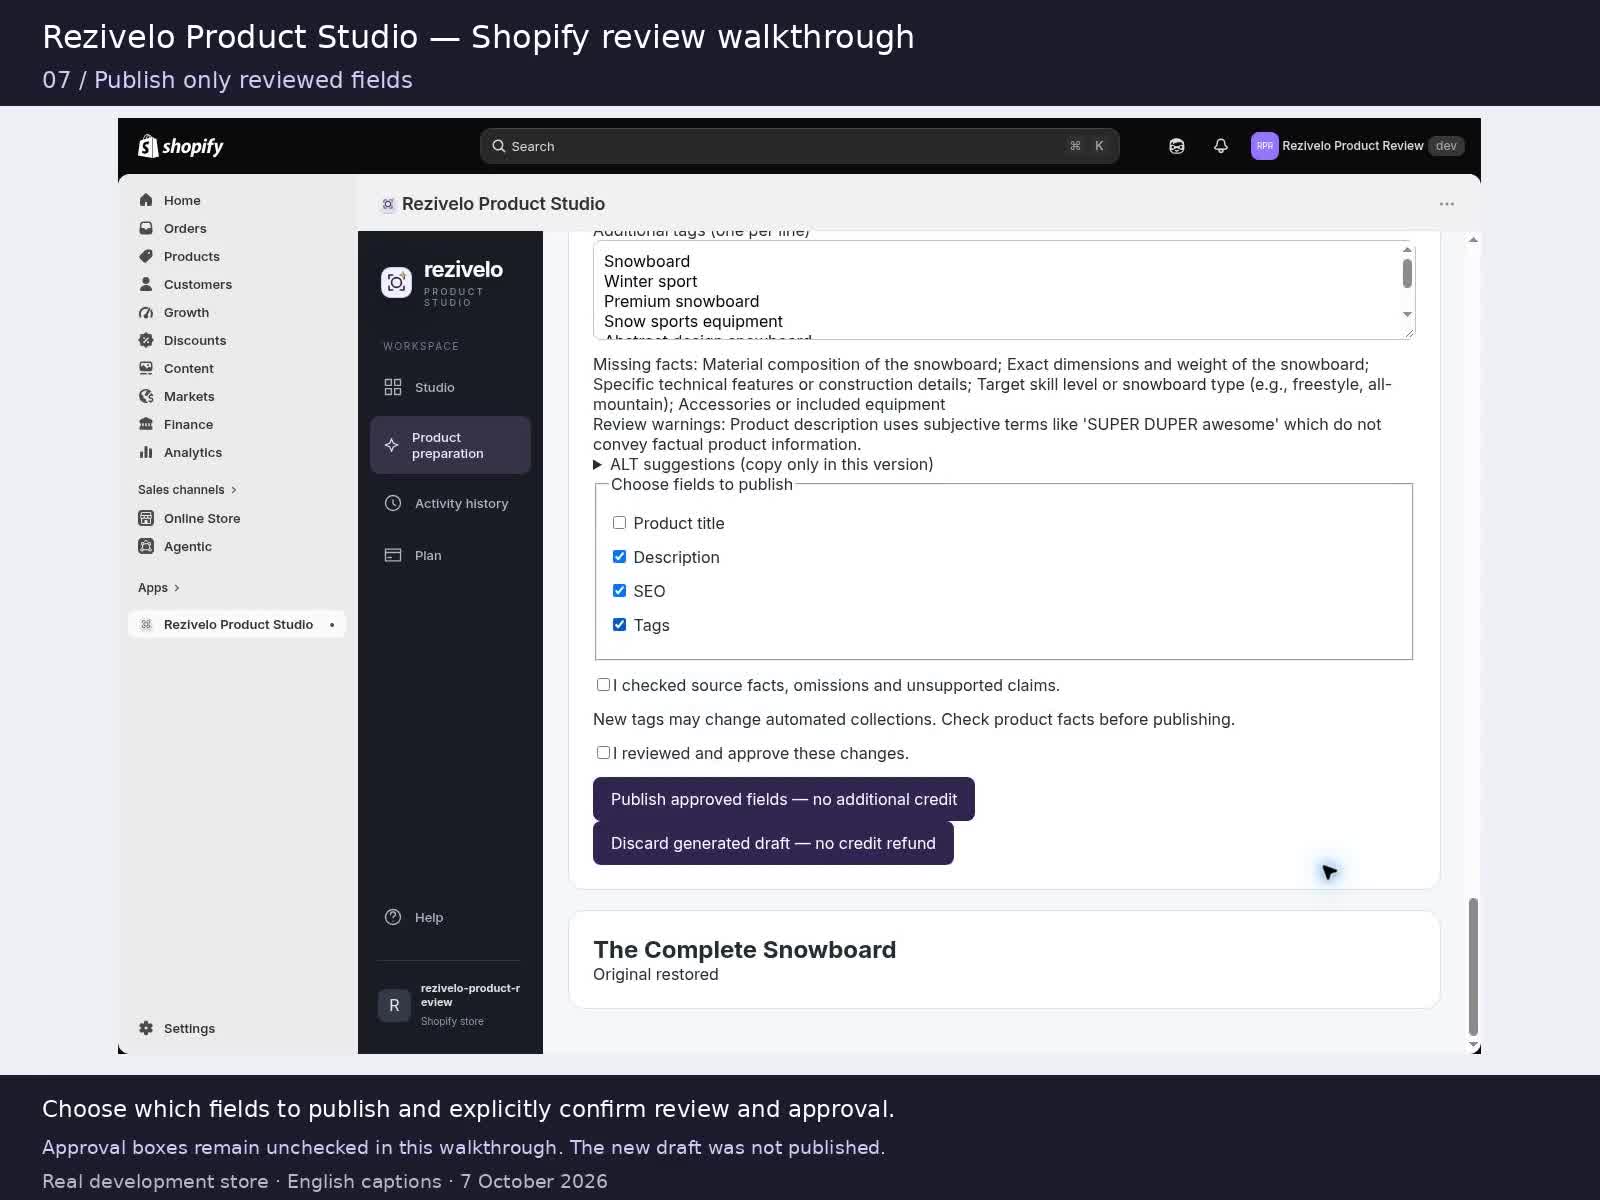Enable the Product title checkbox
Image resolution: width=1600 pixels, height=1200 pixels.
coord(619,523)
